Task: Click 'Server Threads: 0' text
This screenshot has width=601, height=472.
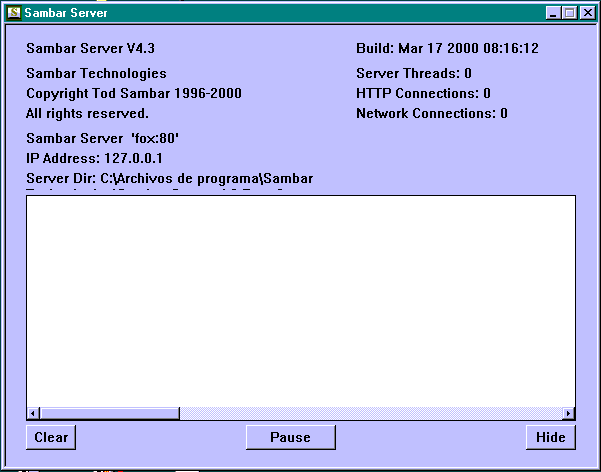Action: point(414,73)
